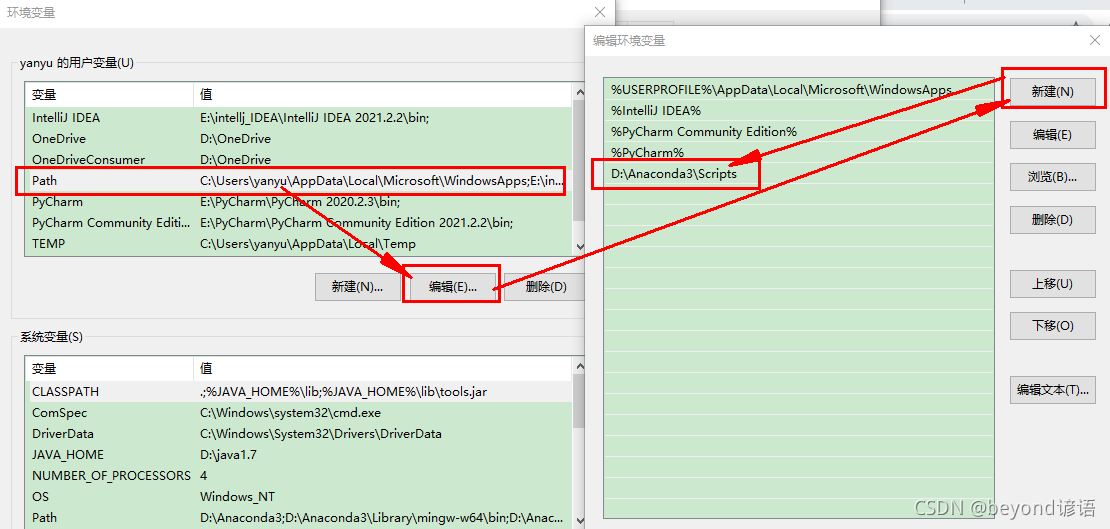Image resolution: width=1110 pixels, height=529 pixels.
Task: Click user variables list scroll up arrow
Action: click(579, 91)
